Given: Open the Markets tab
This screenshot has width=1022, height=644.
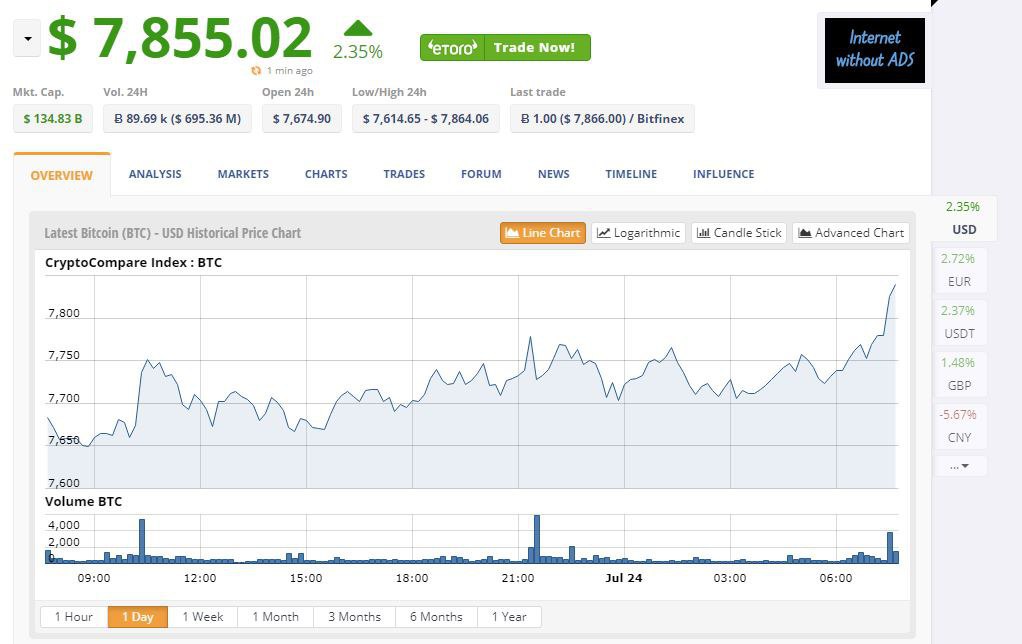Looking at the screenshot, I should pos(243,174).
